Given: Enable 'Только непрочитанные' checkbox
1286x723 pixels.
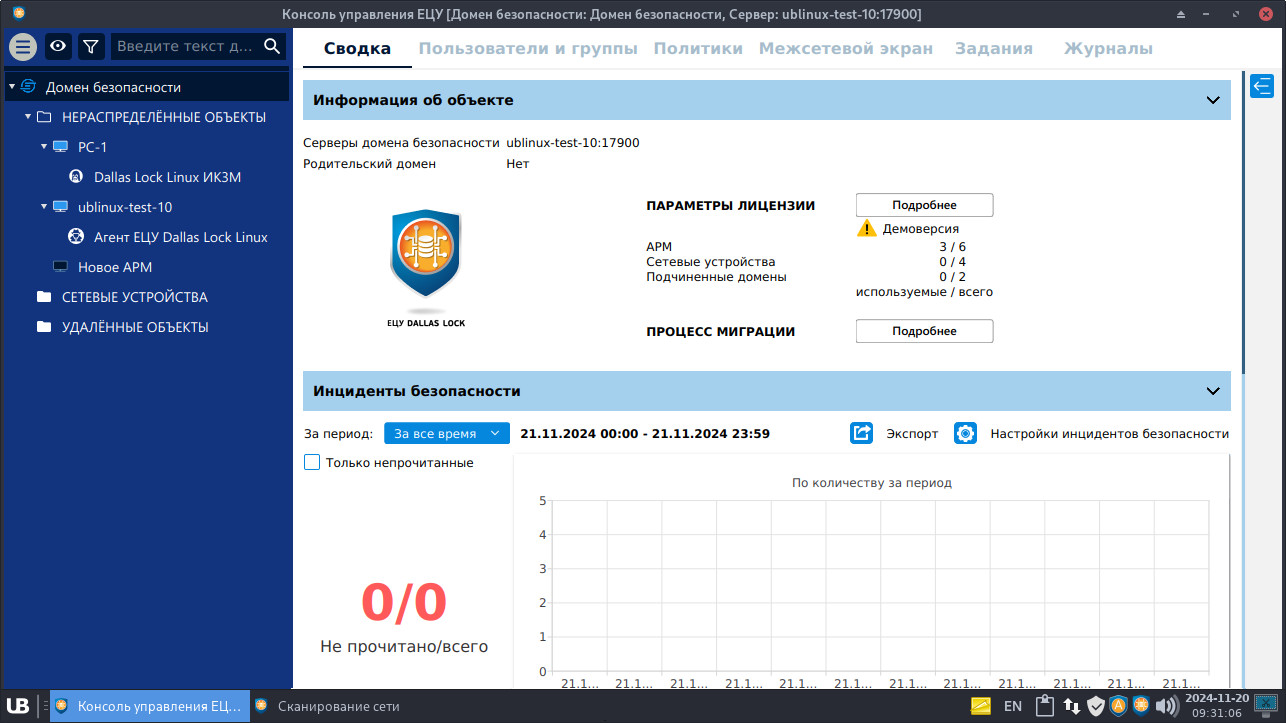Looking at the screenshot, I should [312, 462].
